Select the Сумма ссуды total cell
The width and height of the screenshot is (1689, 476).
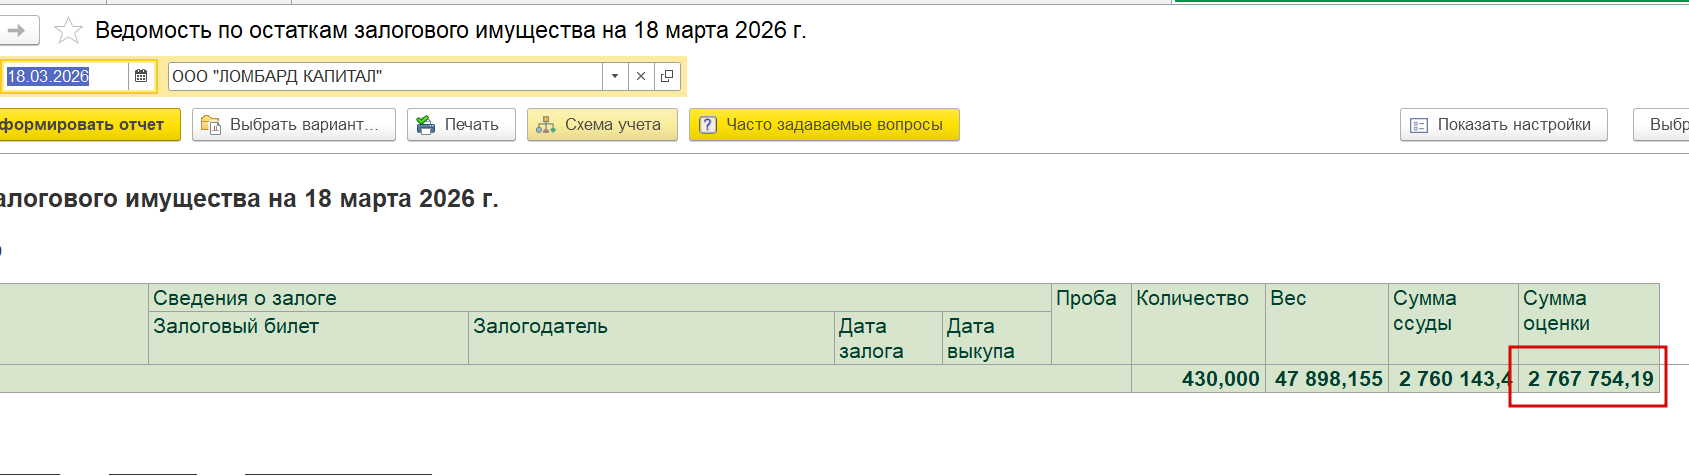click(1453, 379)
